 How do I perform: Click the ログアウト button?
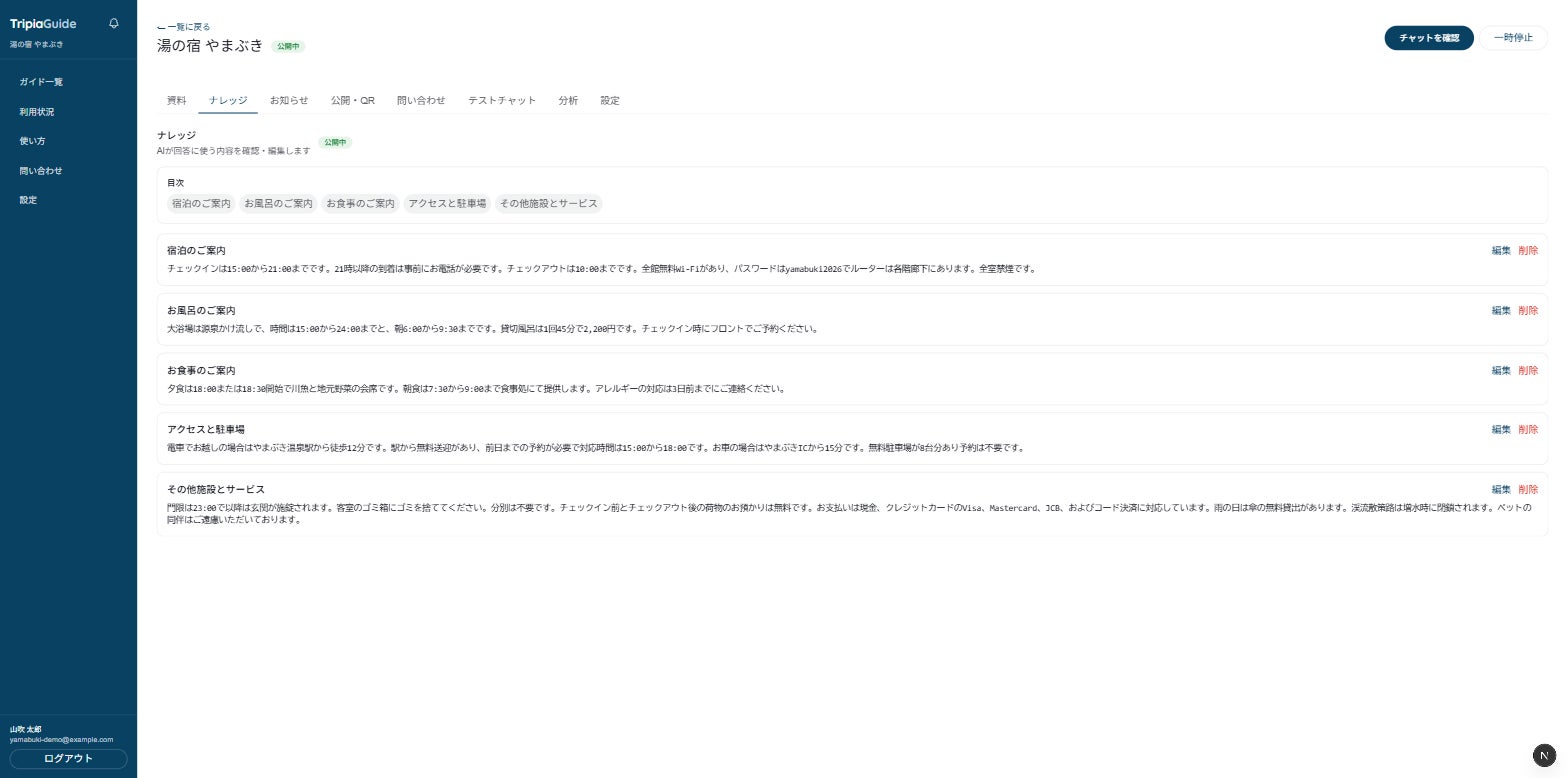coord(68,759)
